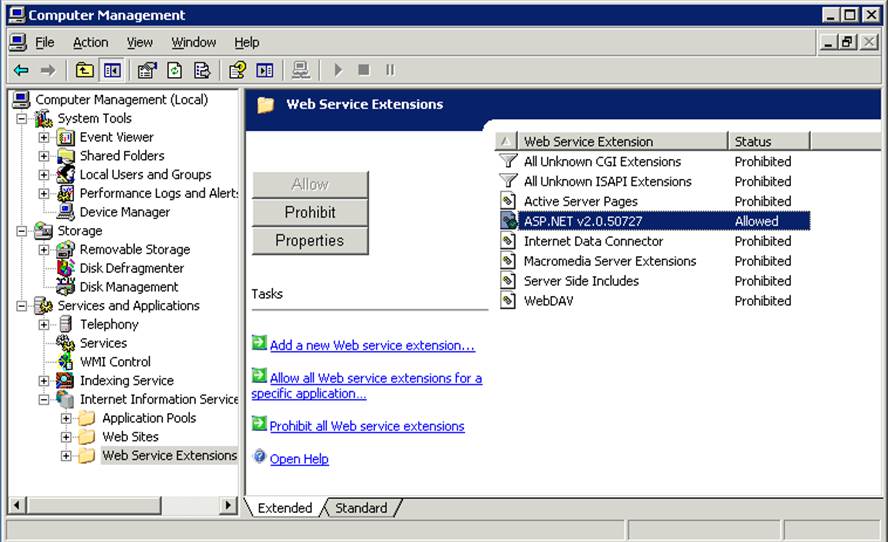Click the Back arrow toolbar icon
Screen dimensions: 888x542
[x=21, y=70]
